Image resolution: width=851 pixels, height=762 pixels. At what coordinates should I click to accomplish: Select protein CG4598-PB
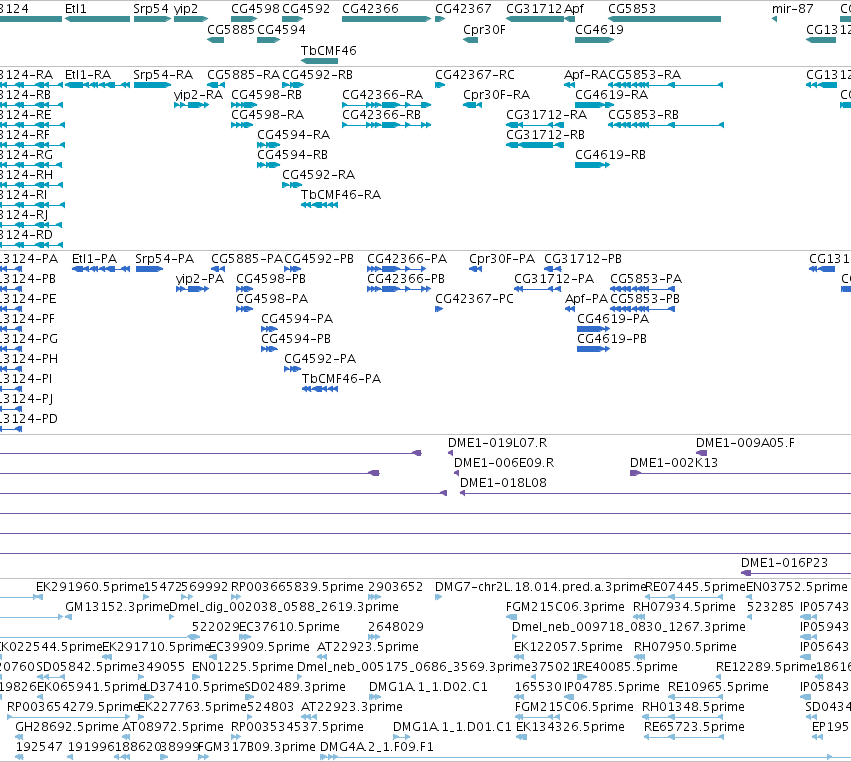point(271,279)
